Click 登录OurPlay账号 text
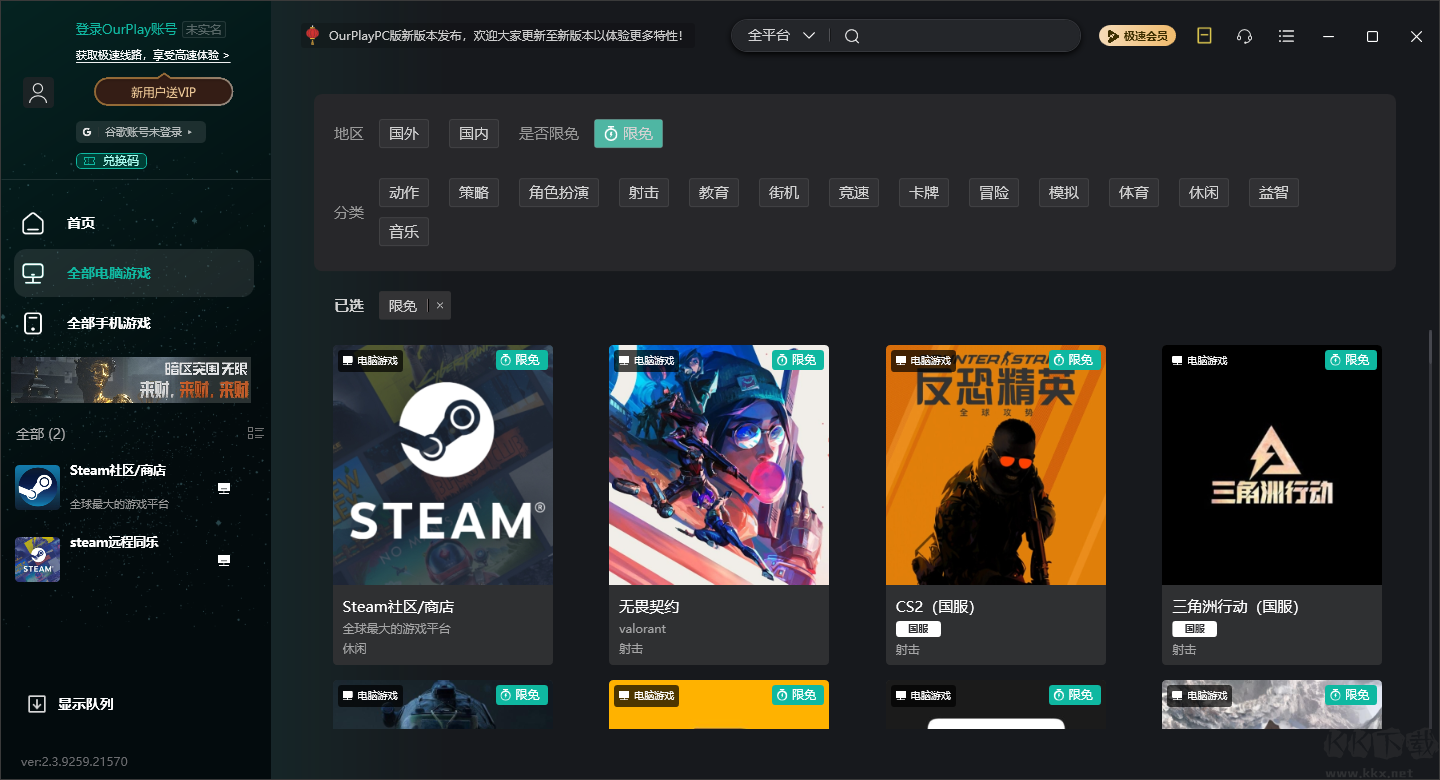This screenshot has height=780, width=1440. pos(127,30)
